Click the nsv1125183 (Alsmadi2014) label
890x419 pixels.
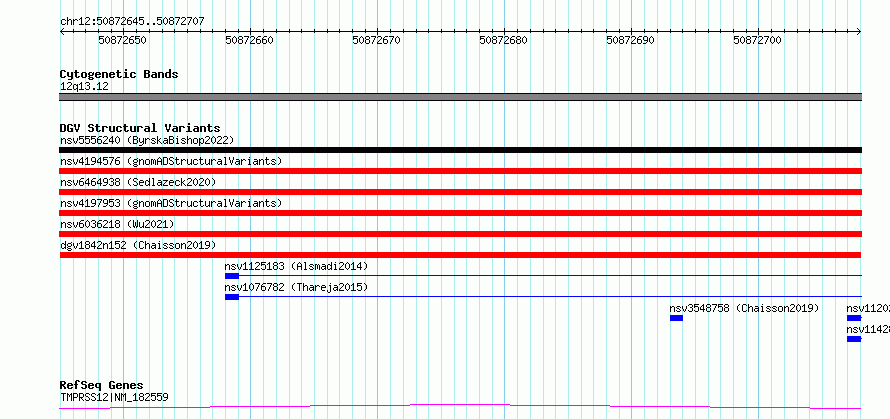[296, 266]
